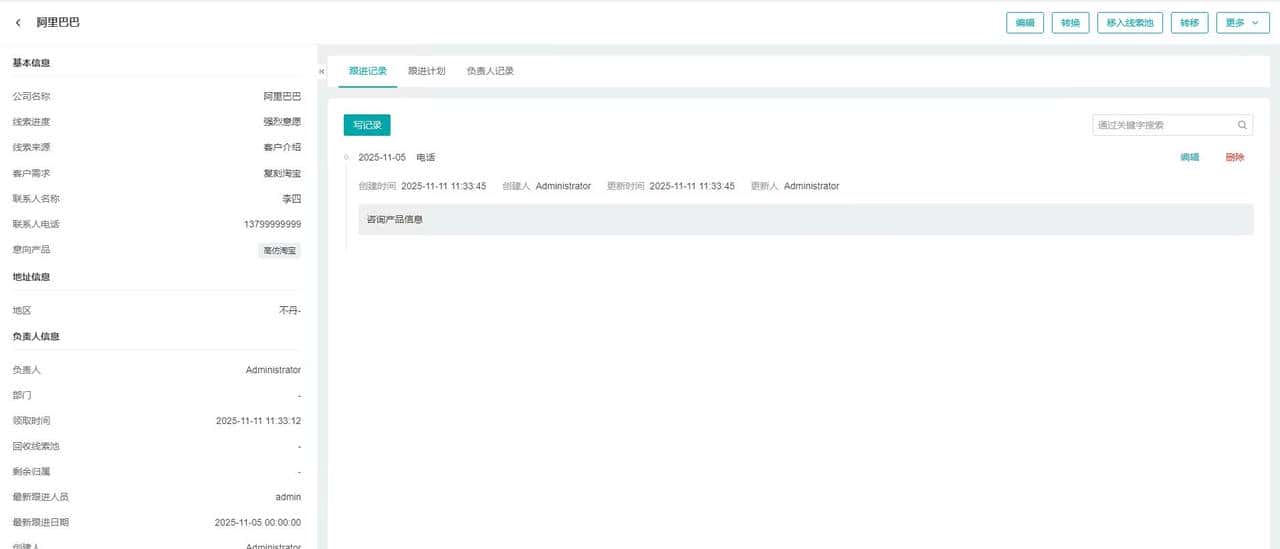Screen dimensions: 1280x549
Task: Click the 移入线索池 button
Action: (1130, 23)
